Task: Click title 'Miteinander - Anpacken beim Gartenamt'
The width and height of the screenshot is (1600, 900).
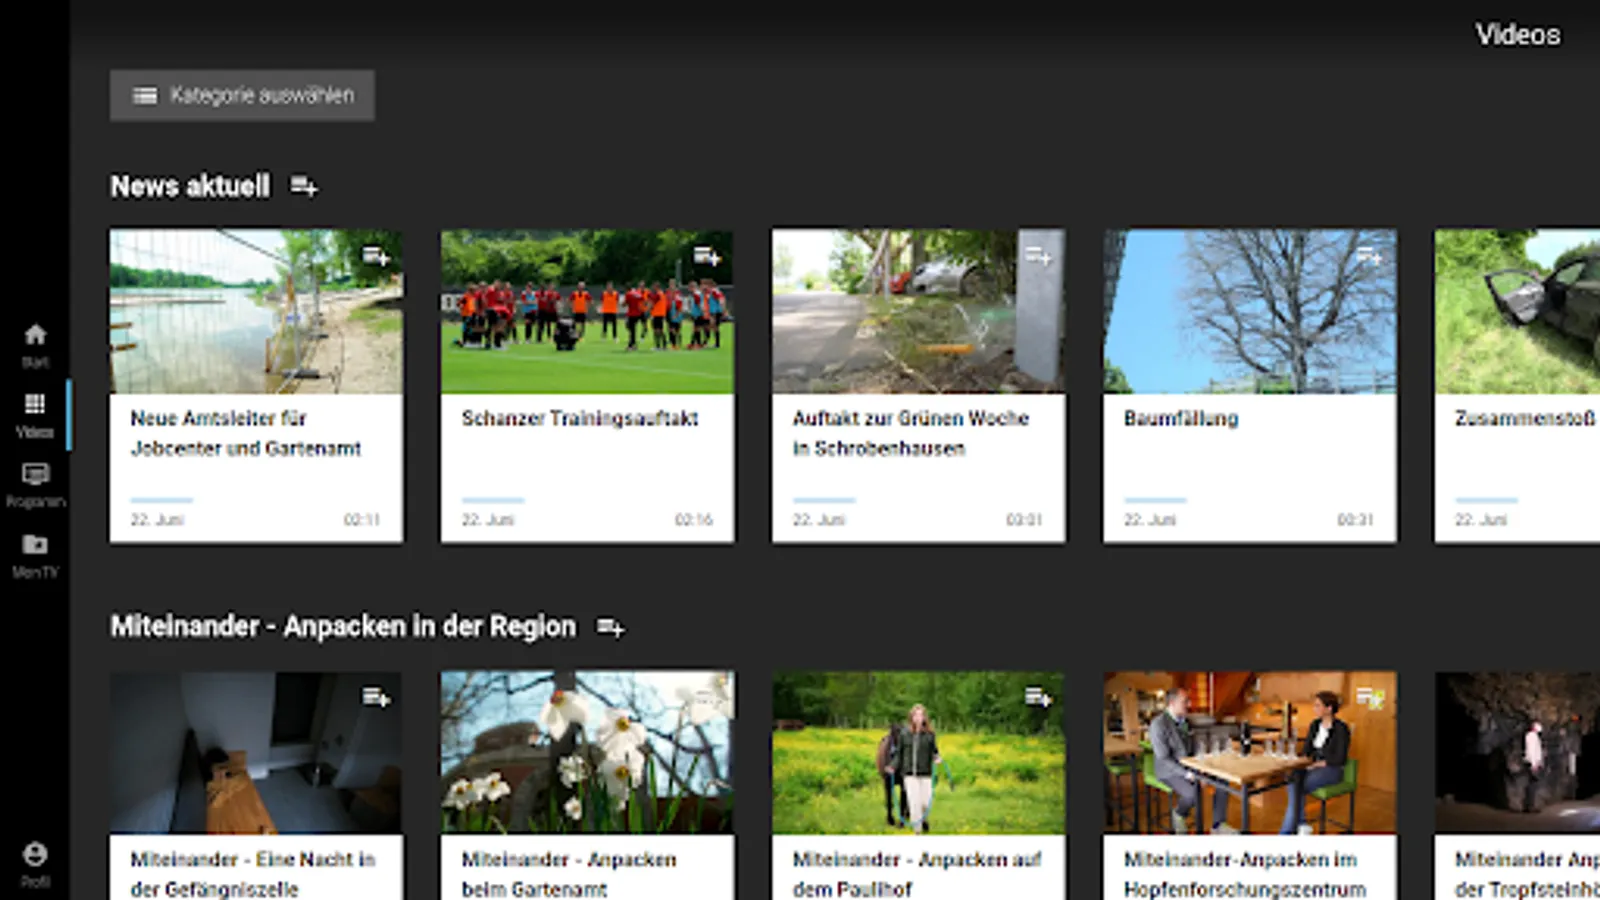Action: pyautogui.click(x=569, y=874)
